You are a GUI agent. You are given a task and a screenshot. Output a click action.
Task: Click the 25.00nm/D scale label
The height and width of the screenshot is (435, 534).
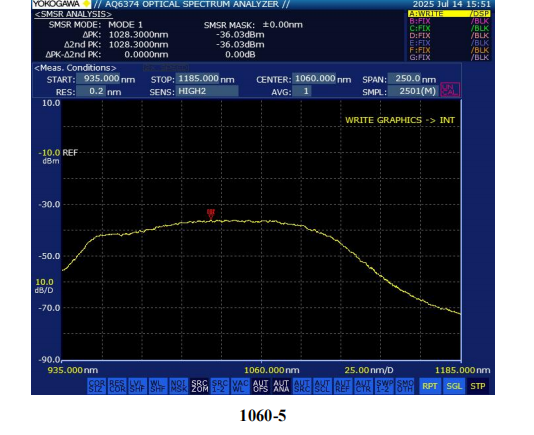[x=369, y=370]
